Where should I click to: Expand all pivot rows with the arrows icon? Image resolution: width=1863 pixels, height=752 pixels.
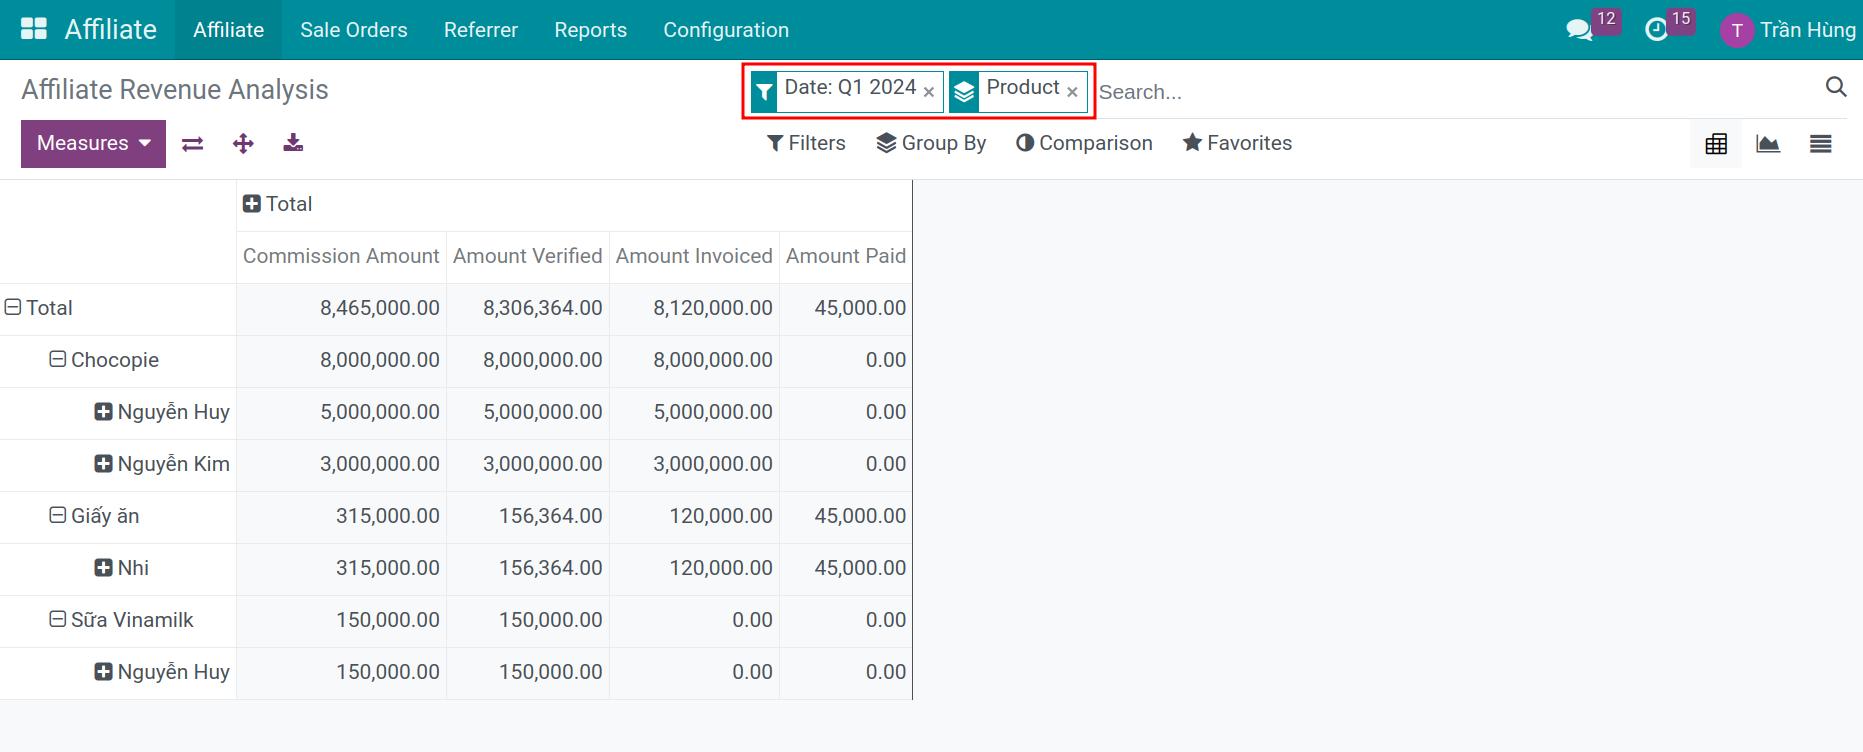[243, 144]
